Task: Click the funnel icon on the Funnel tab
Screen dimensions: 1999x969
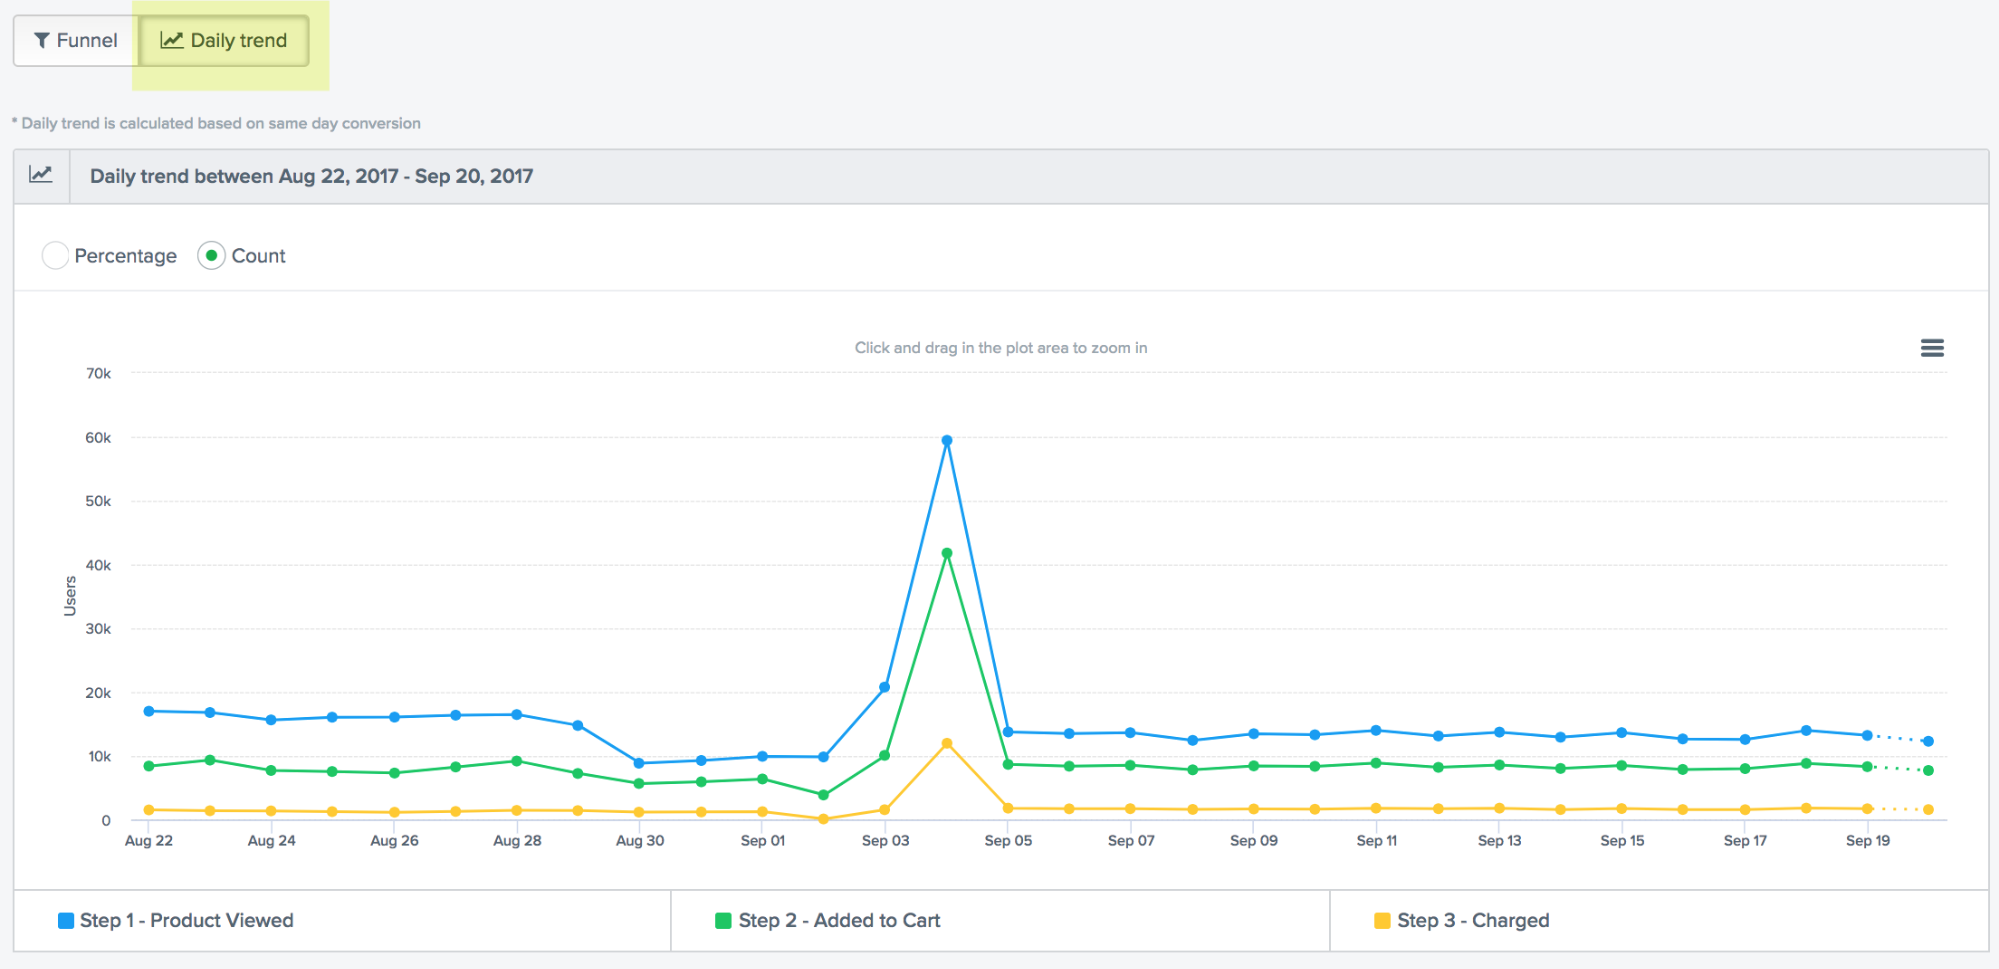Action: coord(42,40)
